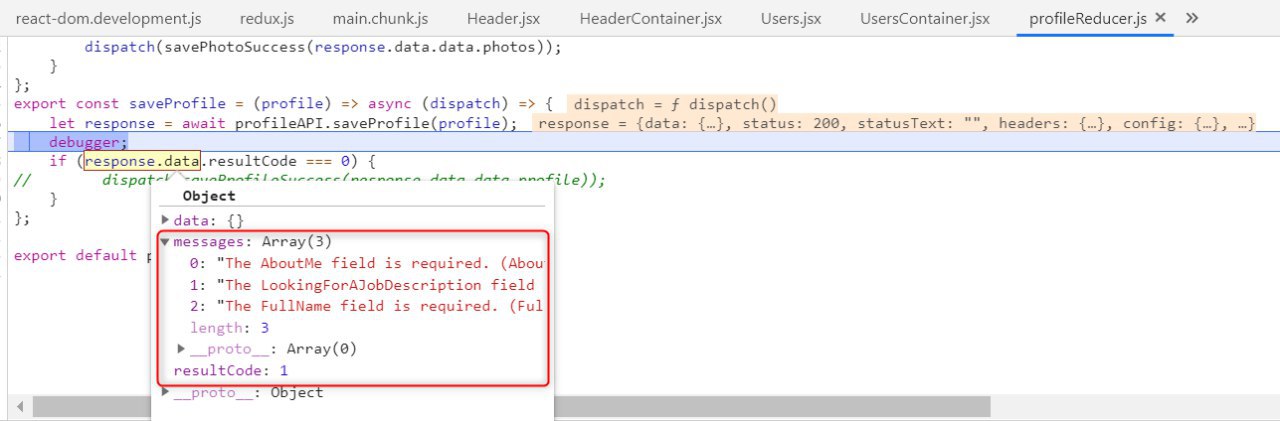This screenshot has height=421, width=1280.
Task: Click the savePhotoSuccess dispatch code line
Action: tap(323, 47)
